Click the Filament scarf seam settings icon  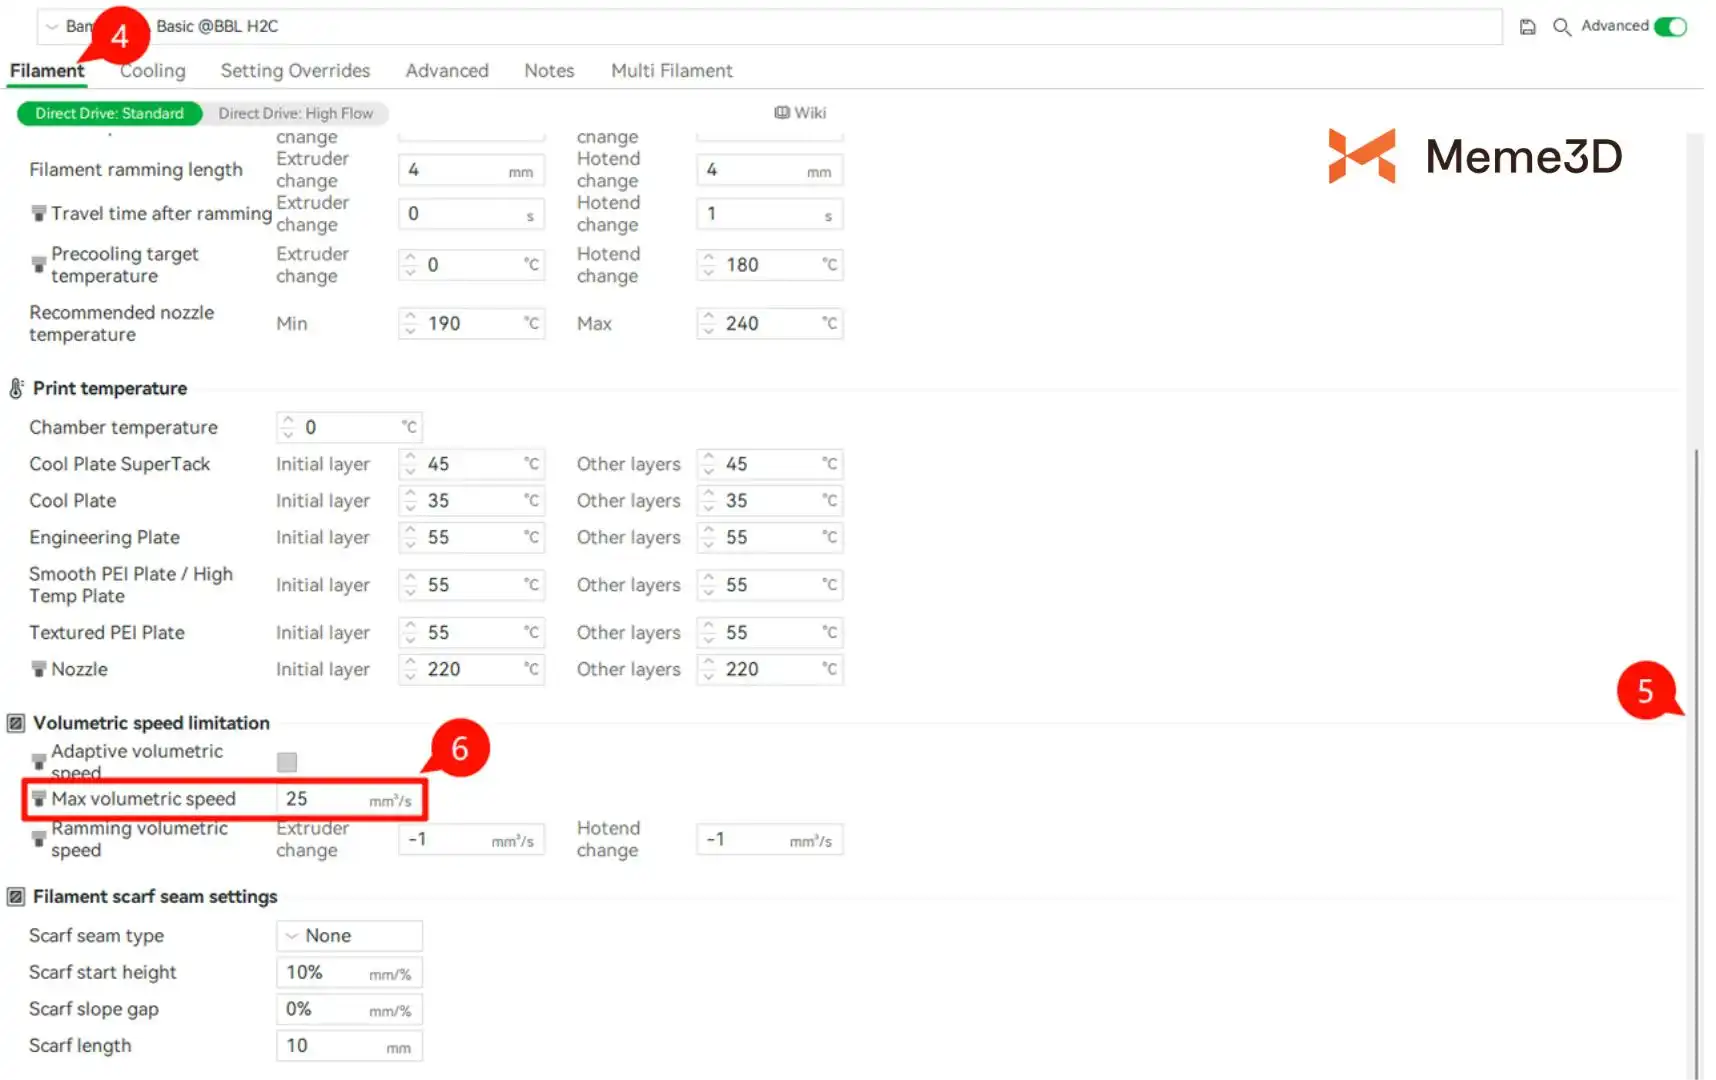point(16,897)
